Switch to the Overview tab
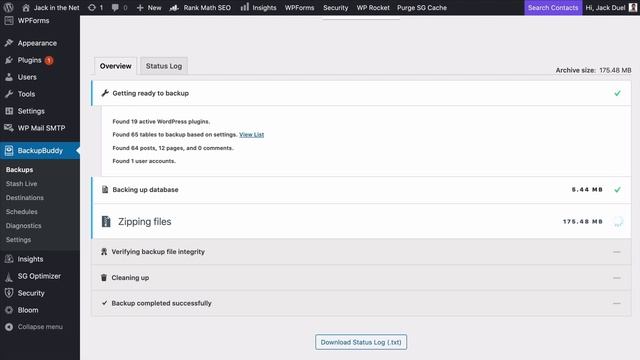Image resolution: width=640 pixels, height=360 pixels. point(116,66)
